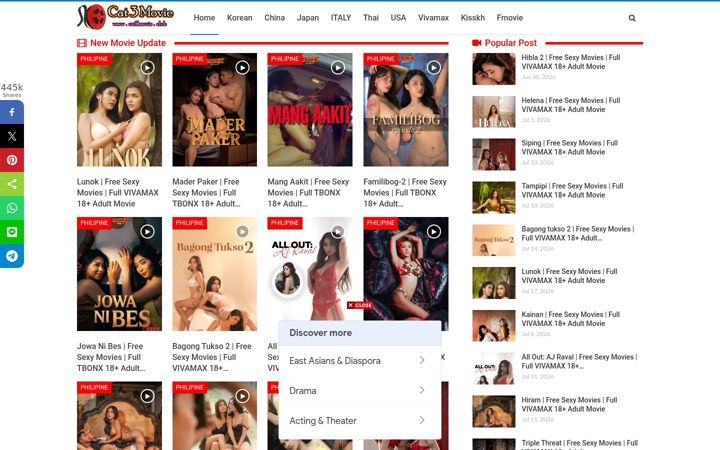720x450 pixels.
Task: Open Mang Aakit title link under poster
Action: 309,192
